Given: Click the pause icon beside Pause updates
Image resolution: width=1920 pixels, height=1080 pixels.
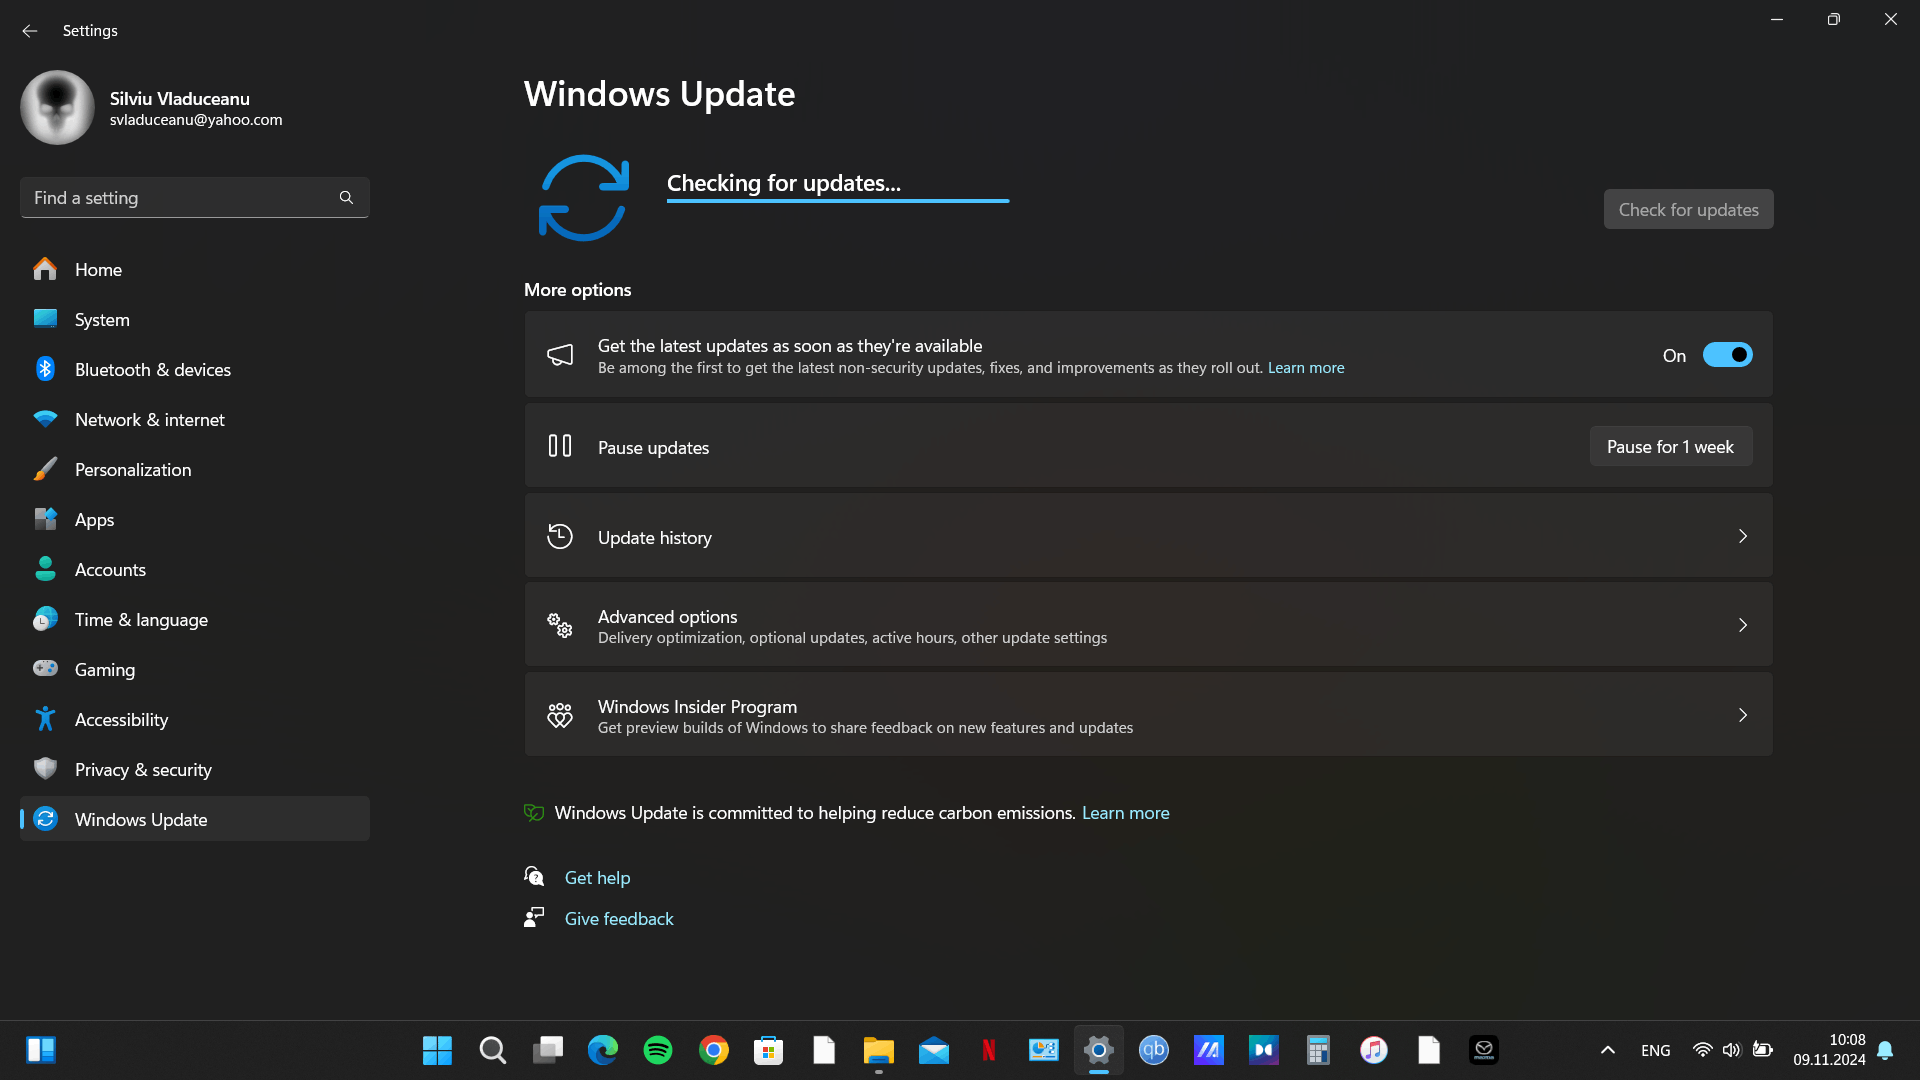Looking at the screenshot, I should pos(560,446).
